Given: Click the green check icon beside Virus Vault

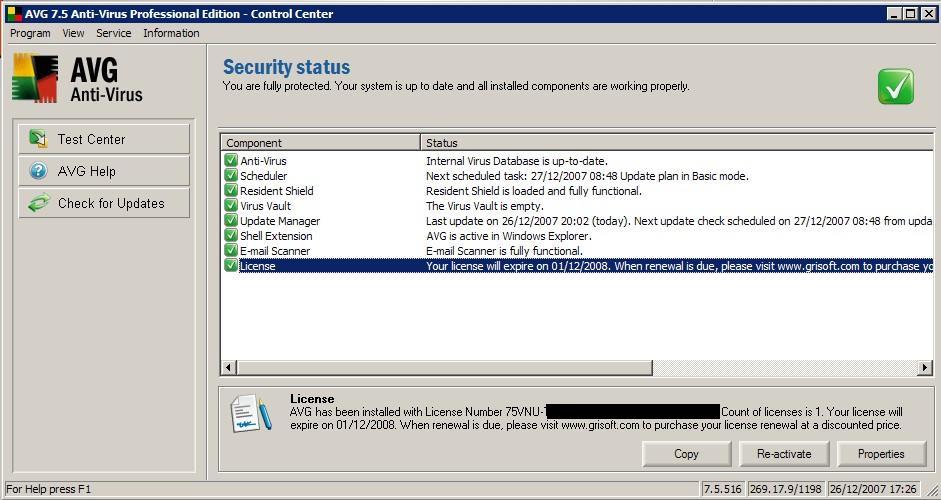Looking at the screenshot, I should pyautogui.click(x=231, y=205).
